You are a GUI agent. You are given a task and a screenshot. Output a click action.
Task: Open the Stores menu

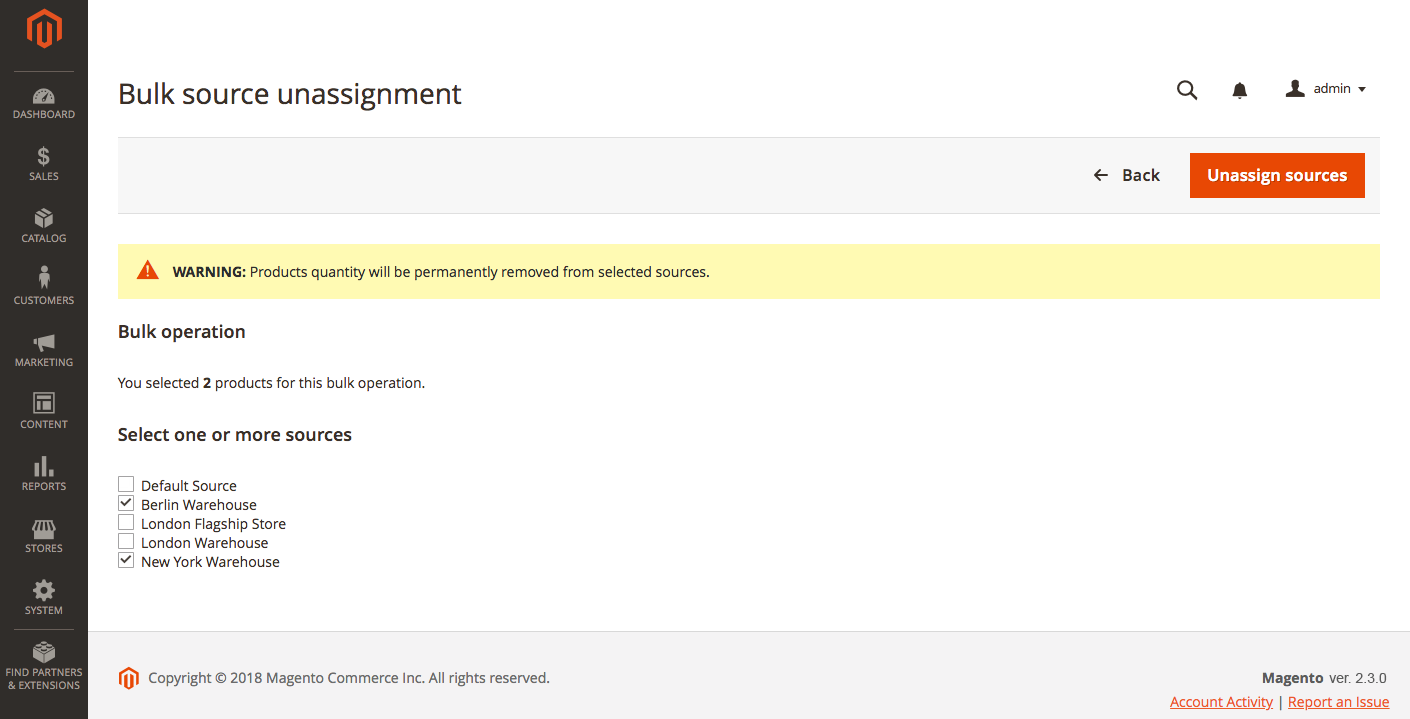pos(44,537)
